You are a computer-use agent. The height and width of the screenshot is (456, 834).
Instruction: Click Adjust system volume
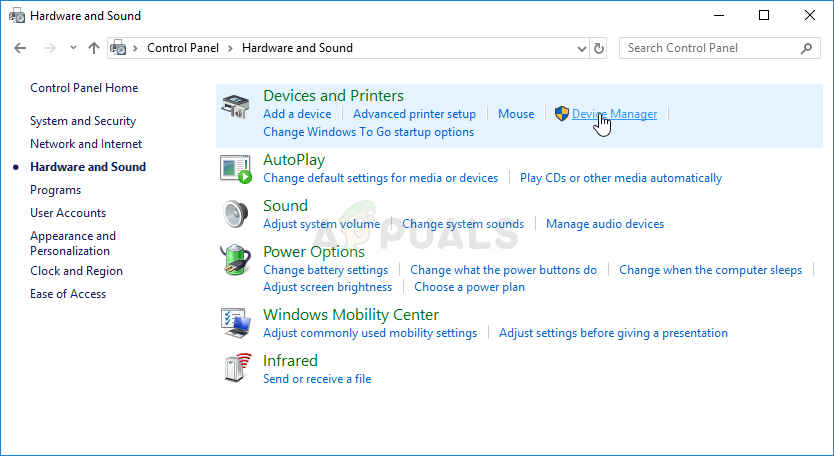click(x=322, y=224)
